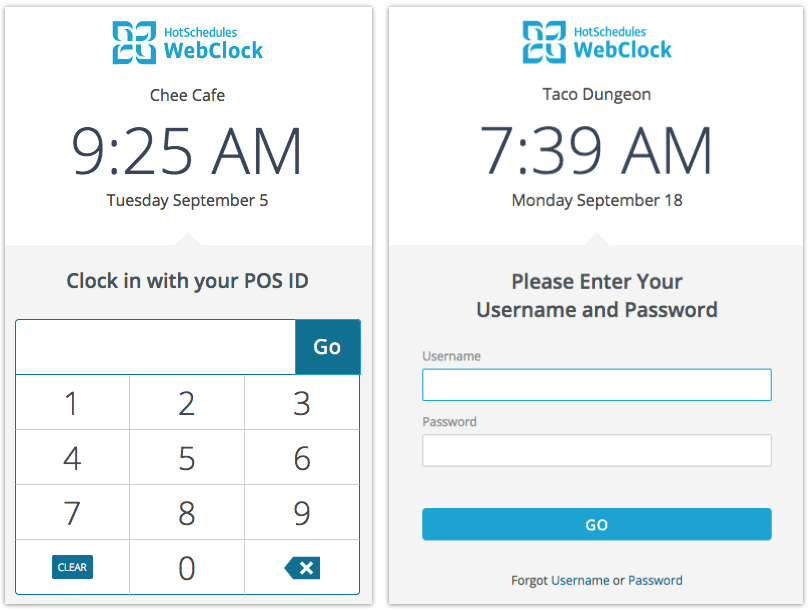Click the backspace icon on the keypad
Viewport: 811px width, 613px height.
(302, 568)
